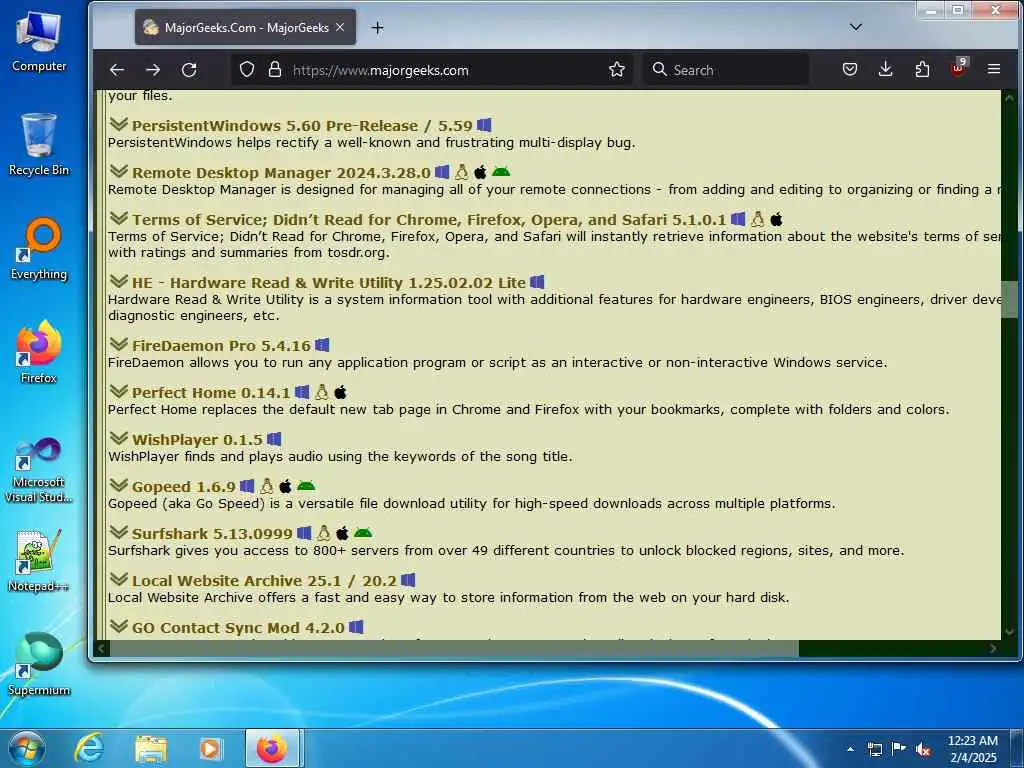Click Apple icon beside Terms of Service title

[x=776, y=219]
